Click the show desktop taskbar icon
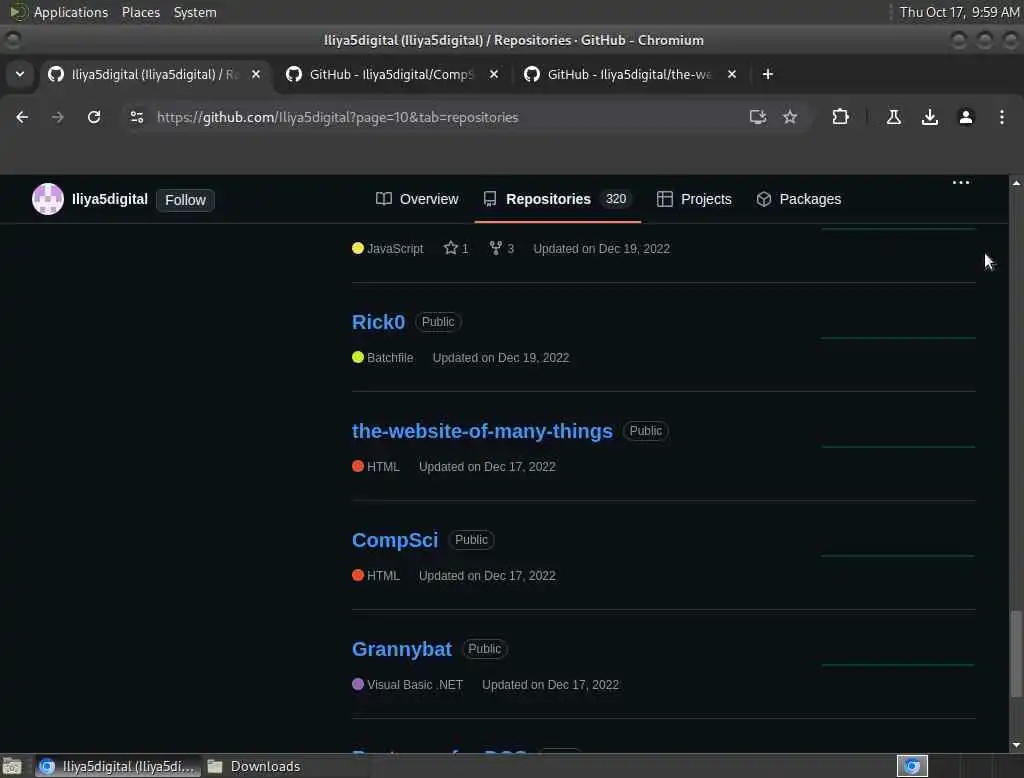This screenshot has width=1024, height=778. coord(12,766)
